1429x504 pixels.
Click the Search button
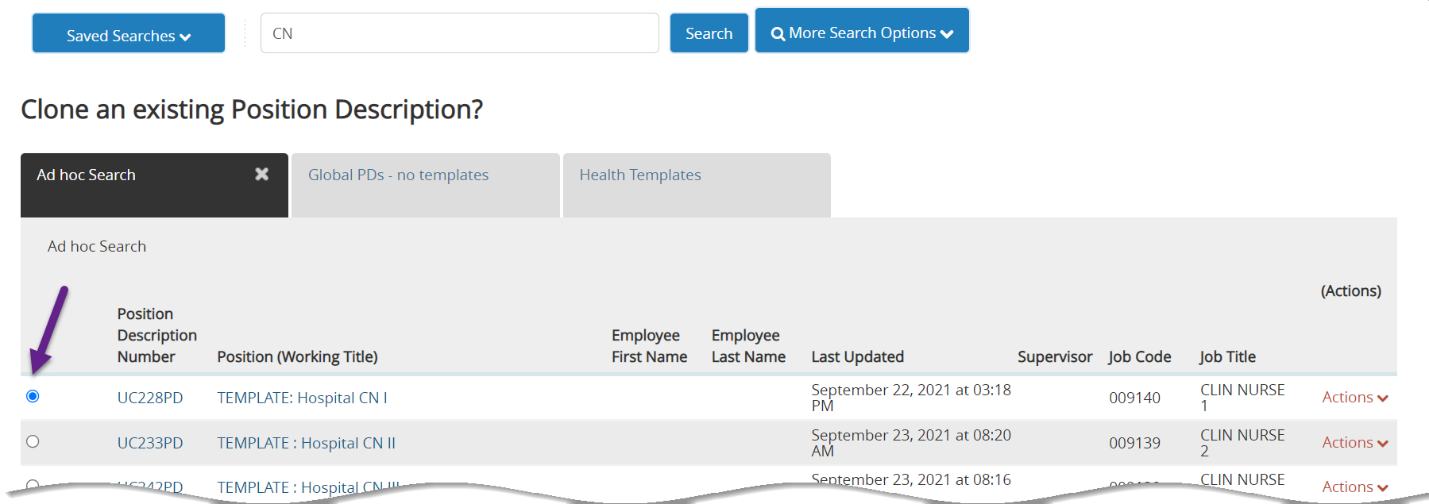pyautogui.click(x=708, y=33)
